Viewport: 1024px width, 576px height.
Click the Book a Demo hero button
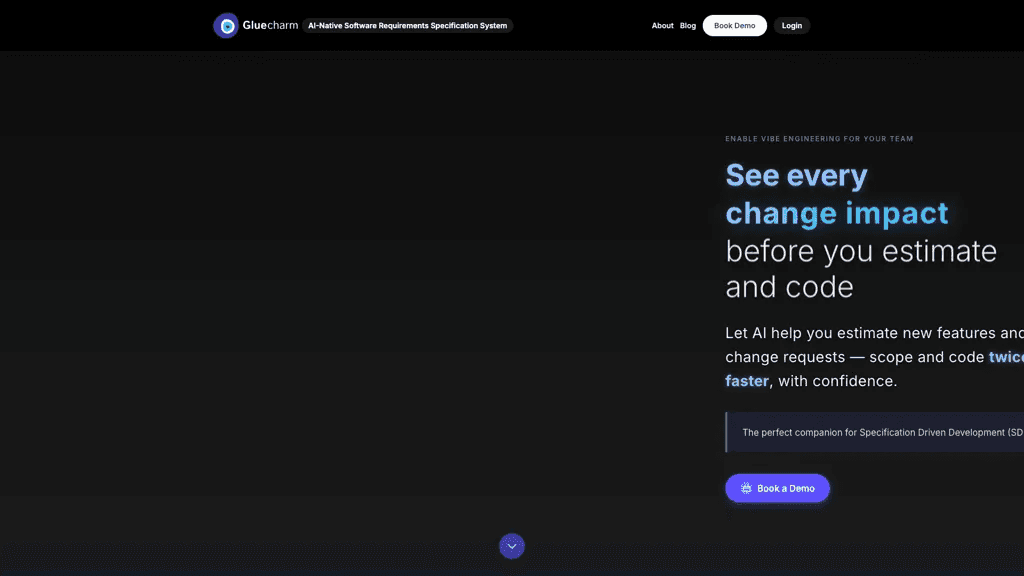tap(777, 488)
